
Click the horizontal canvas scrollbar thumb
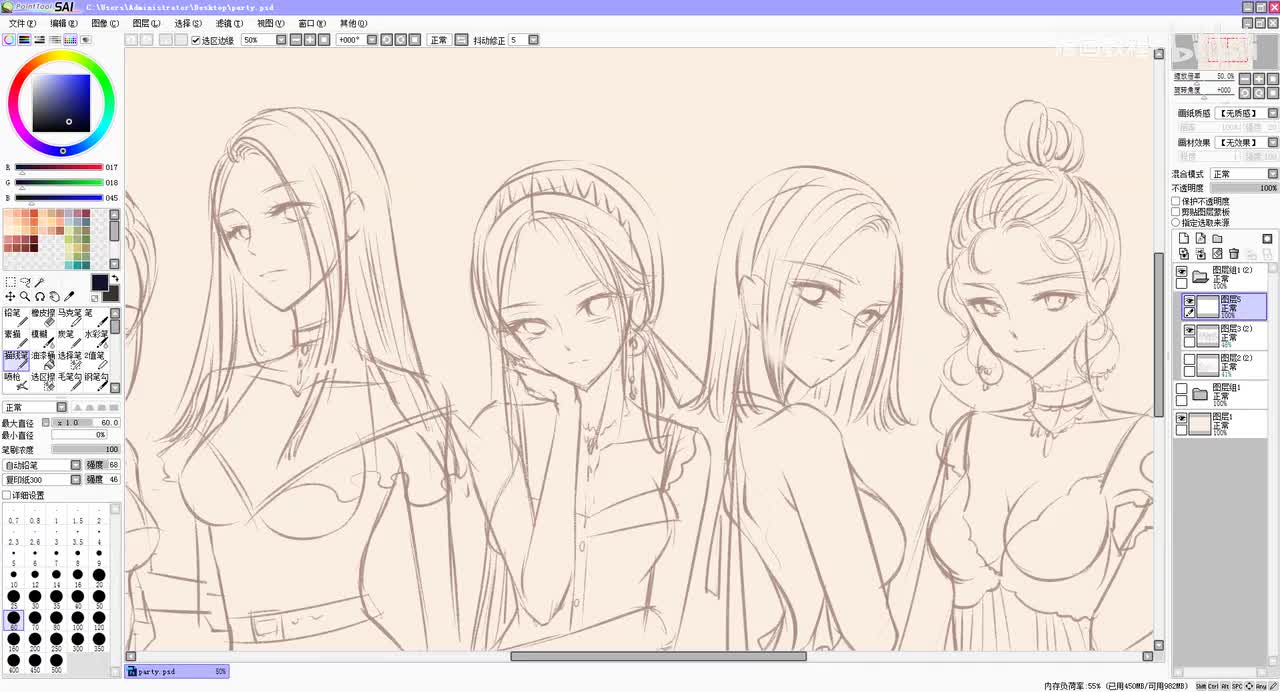(658, 656)
